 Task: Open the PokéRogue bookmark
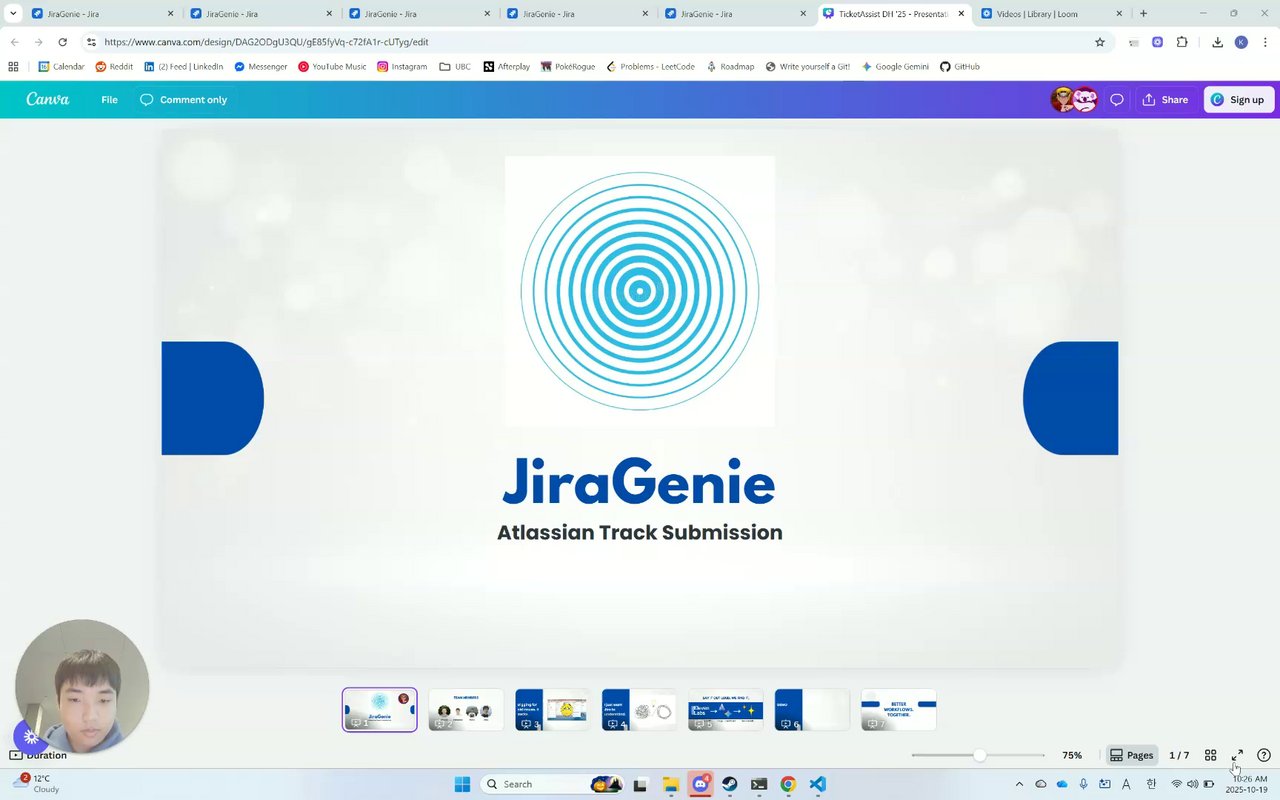[568, 67]
